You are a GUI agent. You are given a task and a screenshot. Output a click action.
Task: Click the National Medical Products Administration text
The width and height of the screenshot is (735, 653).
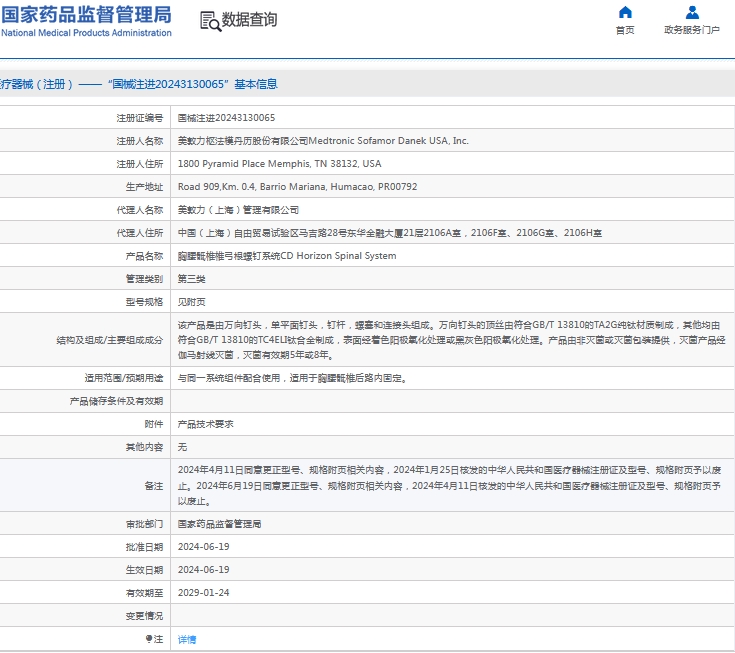pyautogui.click(x=86, y=33)
